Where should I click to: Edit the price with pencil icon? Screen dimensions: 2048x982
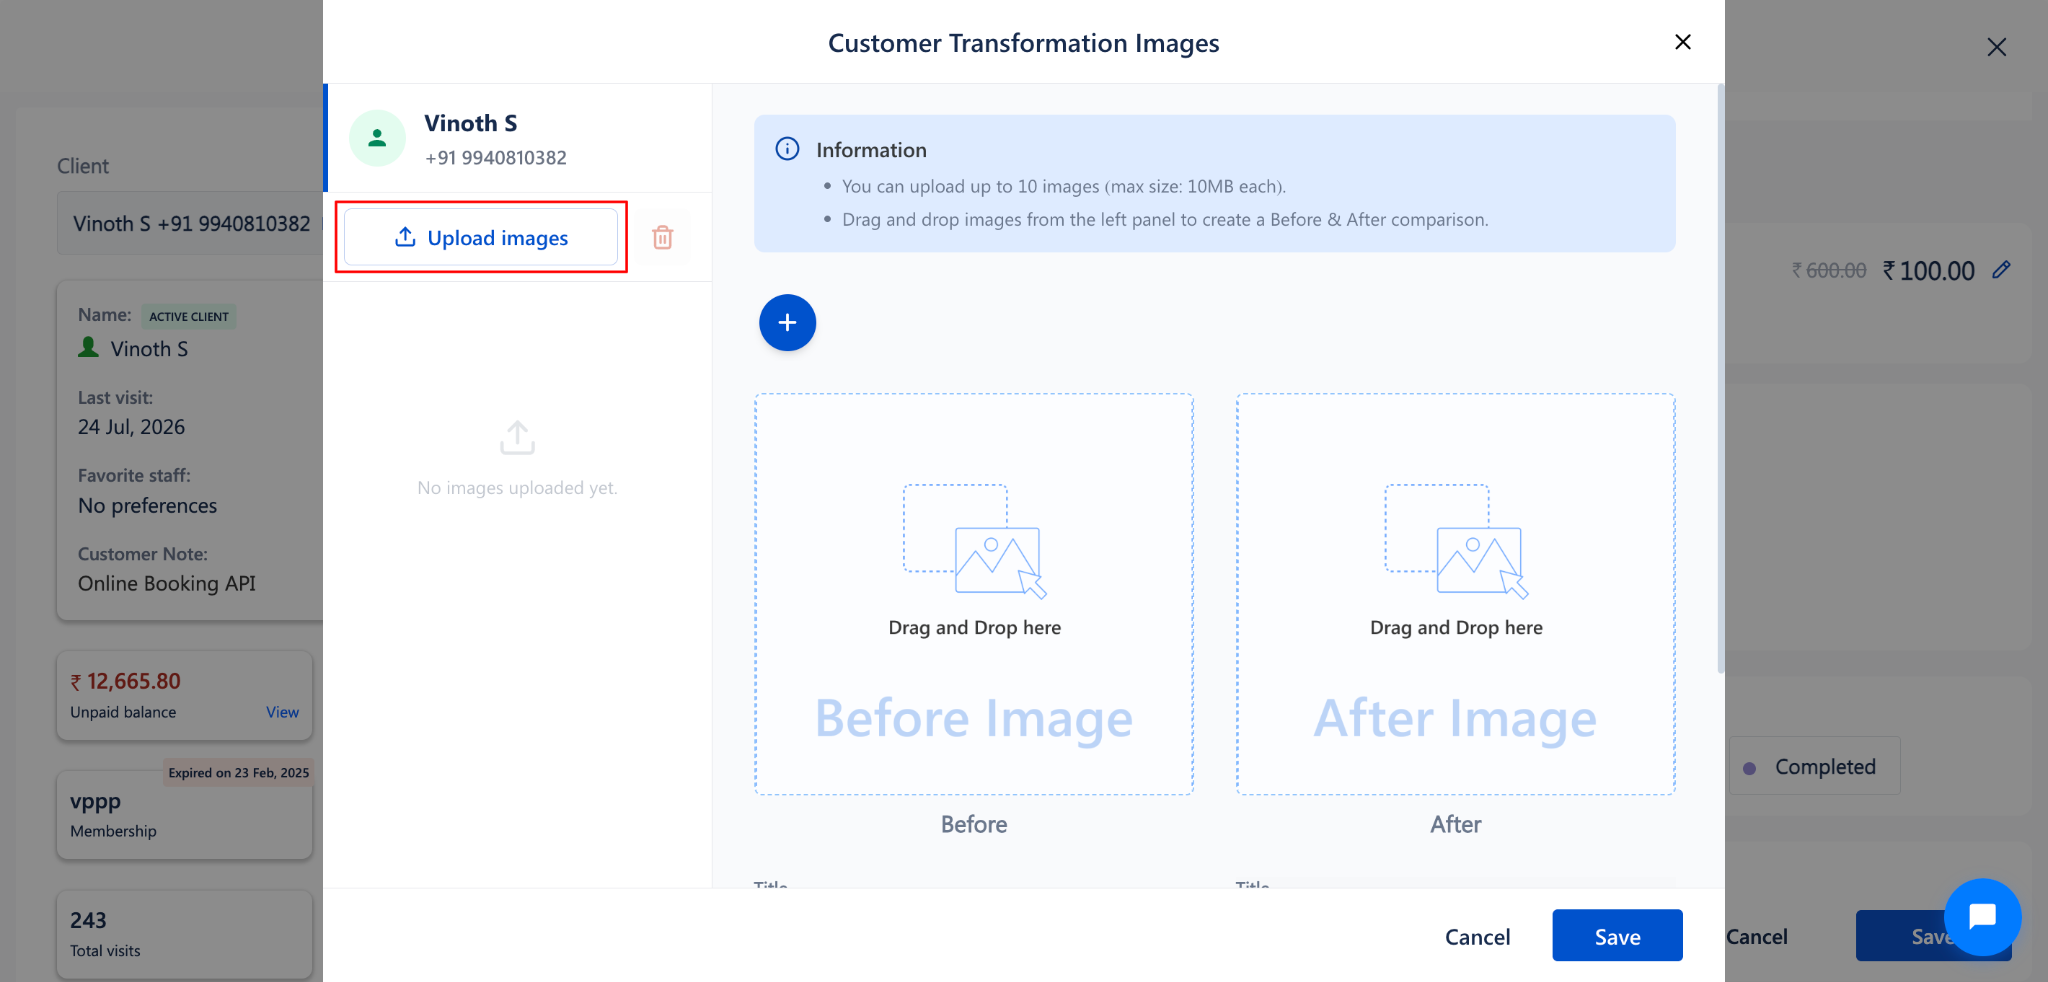(2001, 270)
